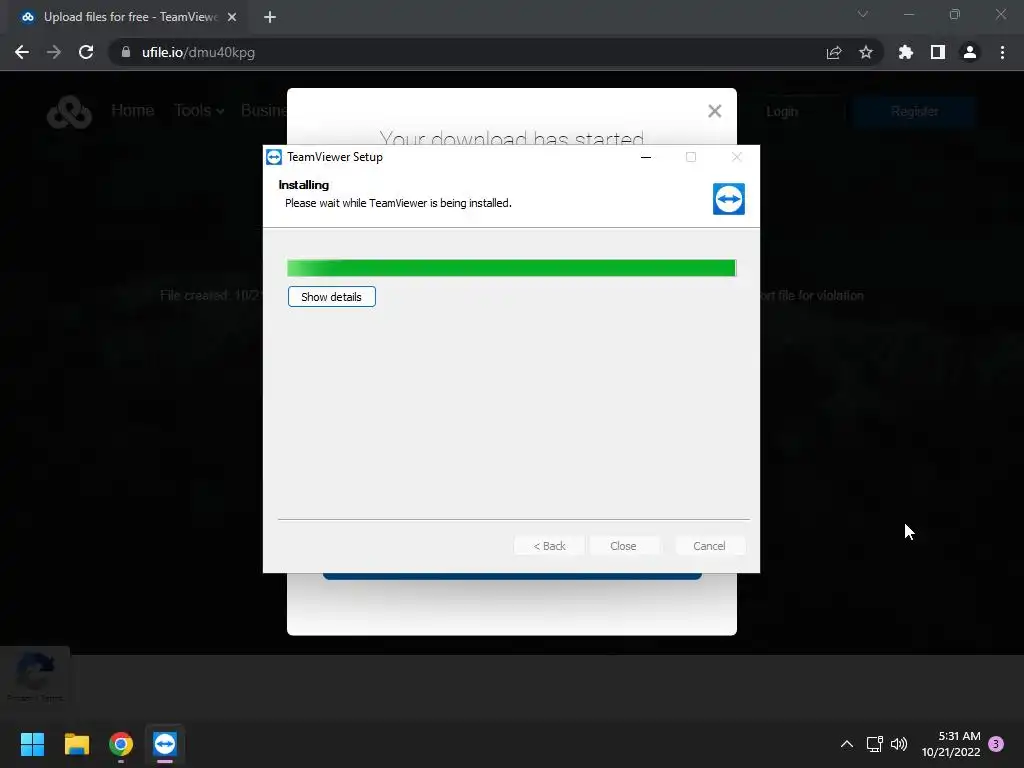Click the TeamViewer taskbar icon
Image resolution: width=1024 pixels, height=768 pixels.
(x=165, y=744)
